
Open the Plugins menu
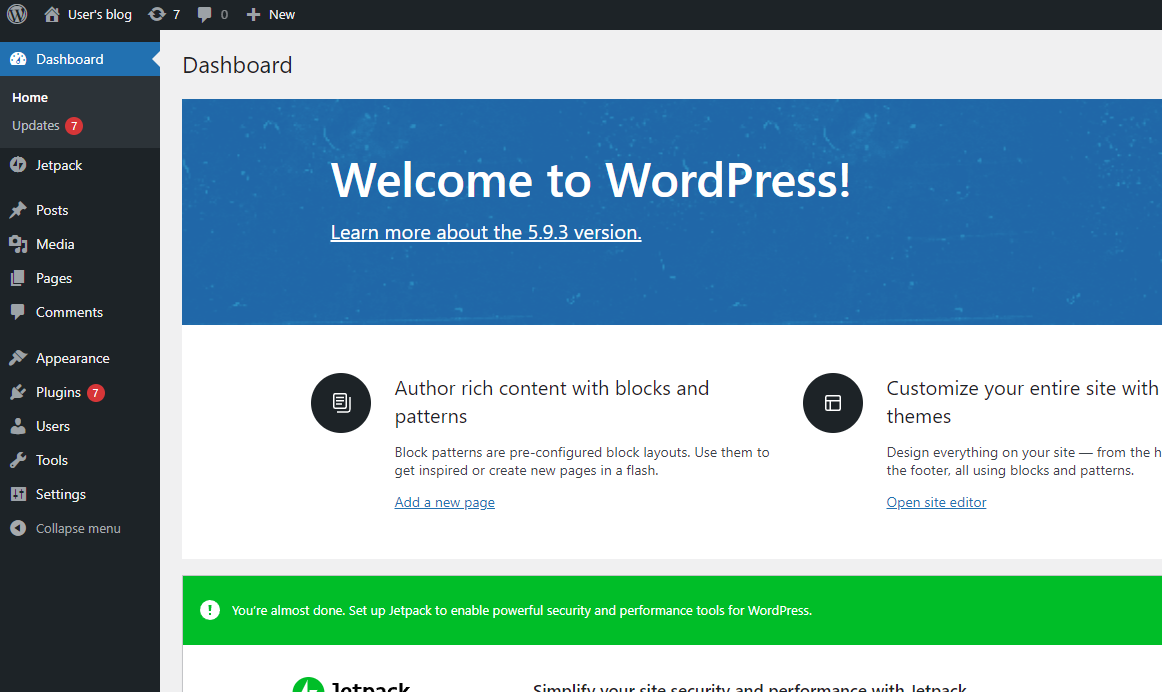pos(79,393)
